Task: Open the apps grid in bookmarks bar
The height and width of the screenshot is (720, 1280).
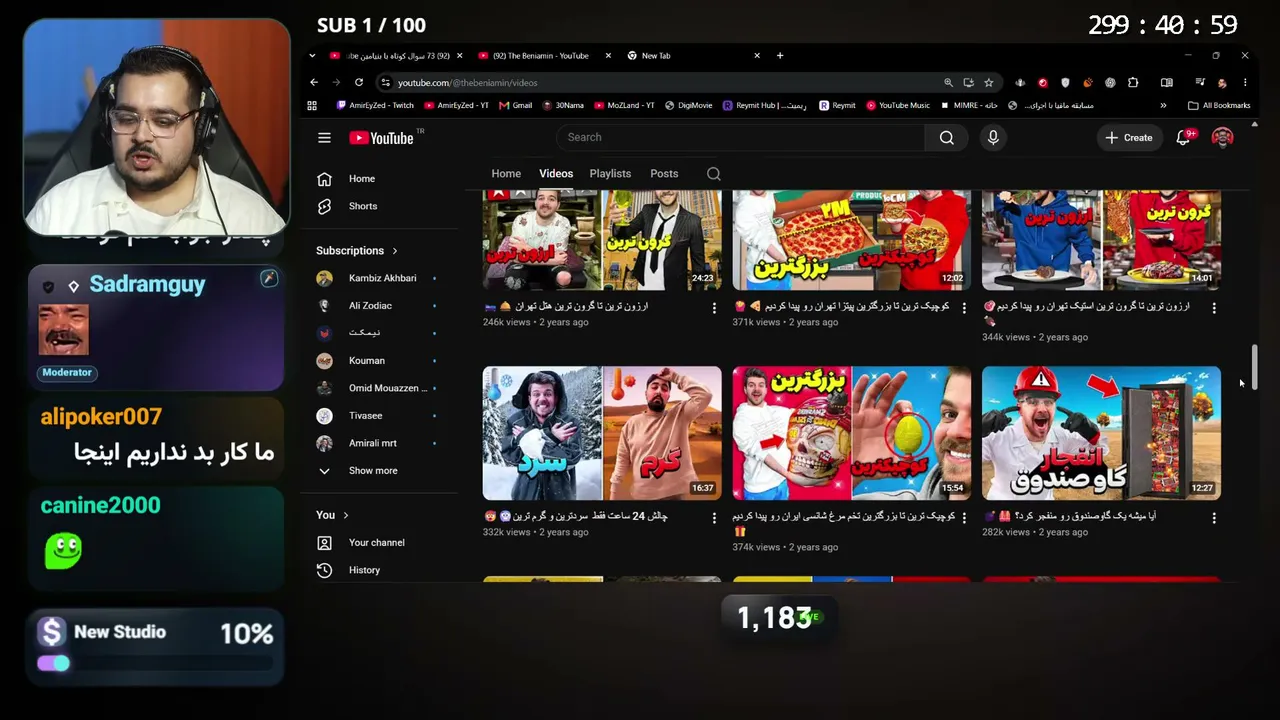Action: (312, 105)
